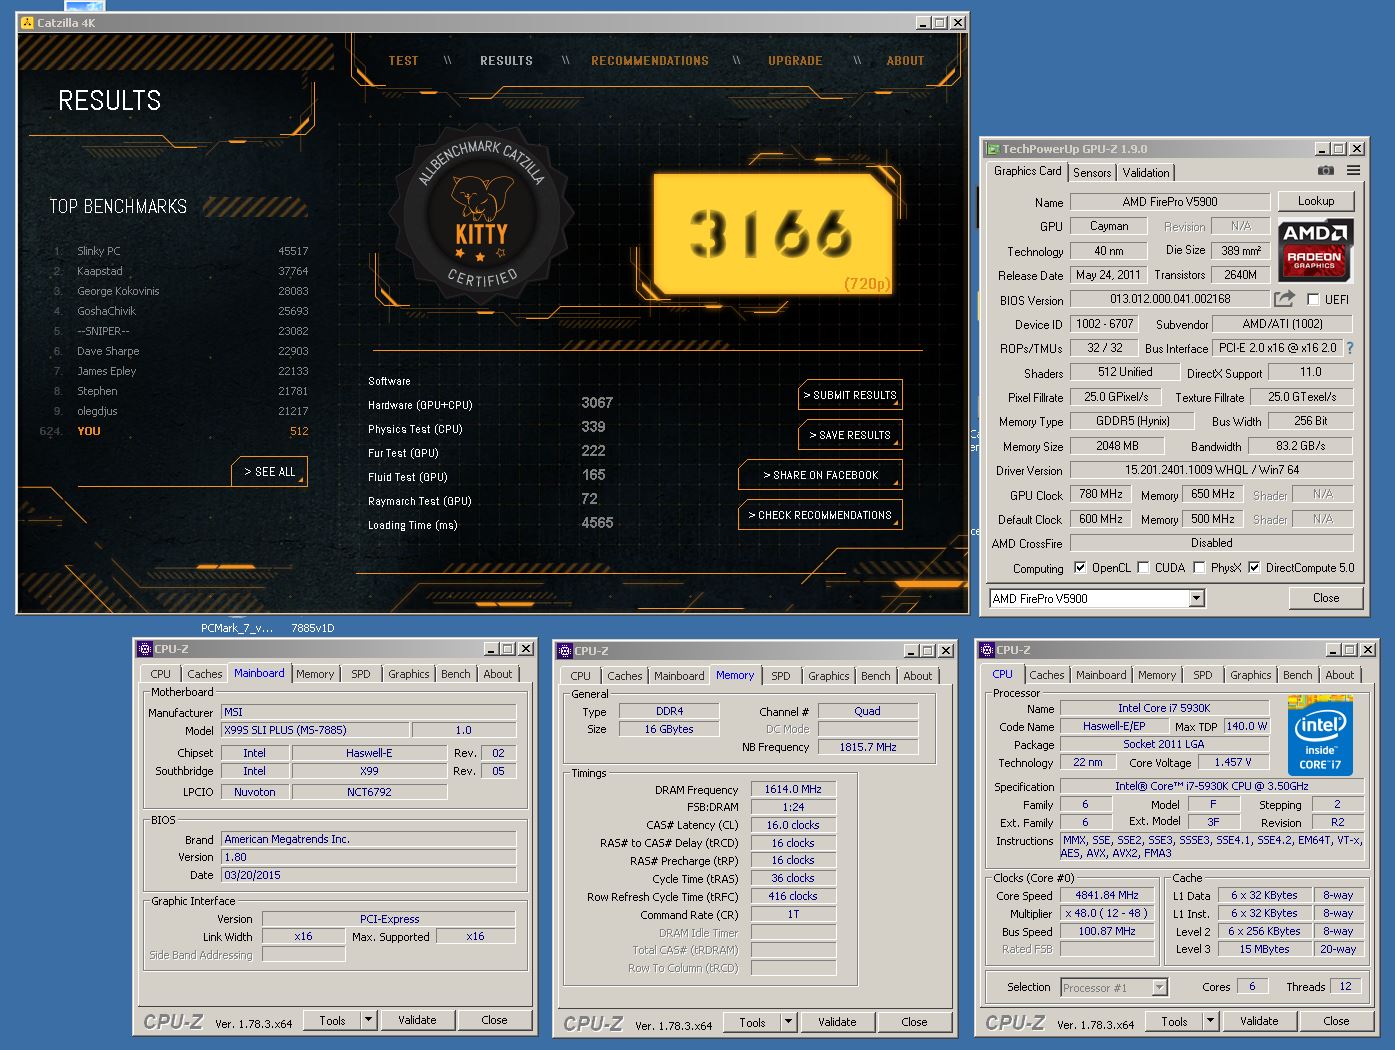1395x1050 pixels.
Task: Click the Kitty Certified badge in Catzilla
Action: pyautogui.click(x=482, y=215)
